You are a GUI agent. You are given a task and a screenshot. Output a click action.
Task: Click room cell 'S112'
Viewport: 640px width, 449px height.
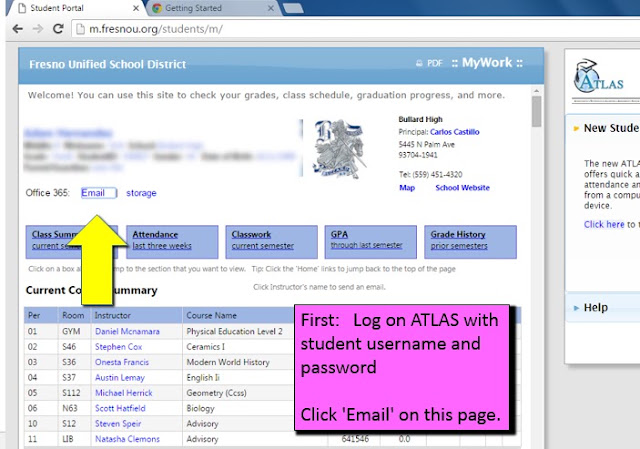[71, 393]
